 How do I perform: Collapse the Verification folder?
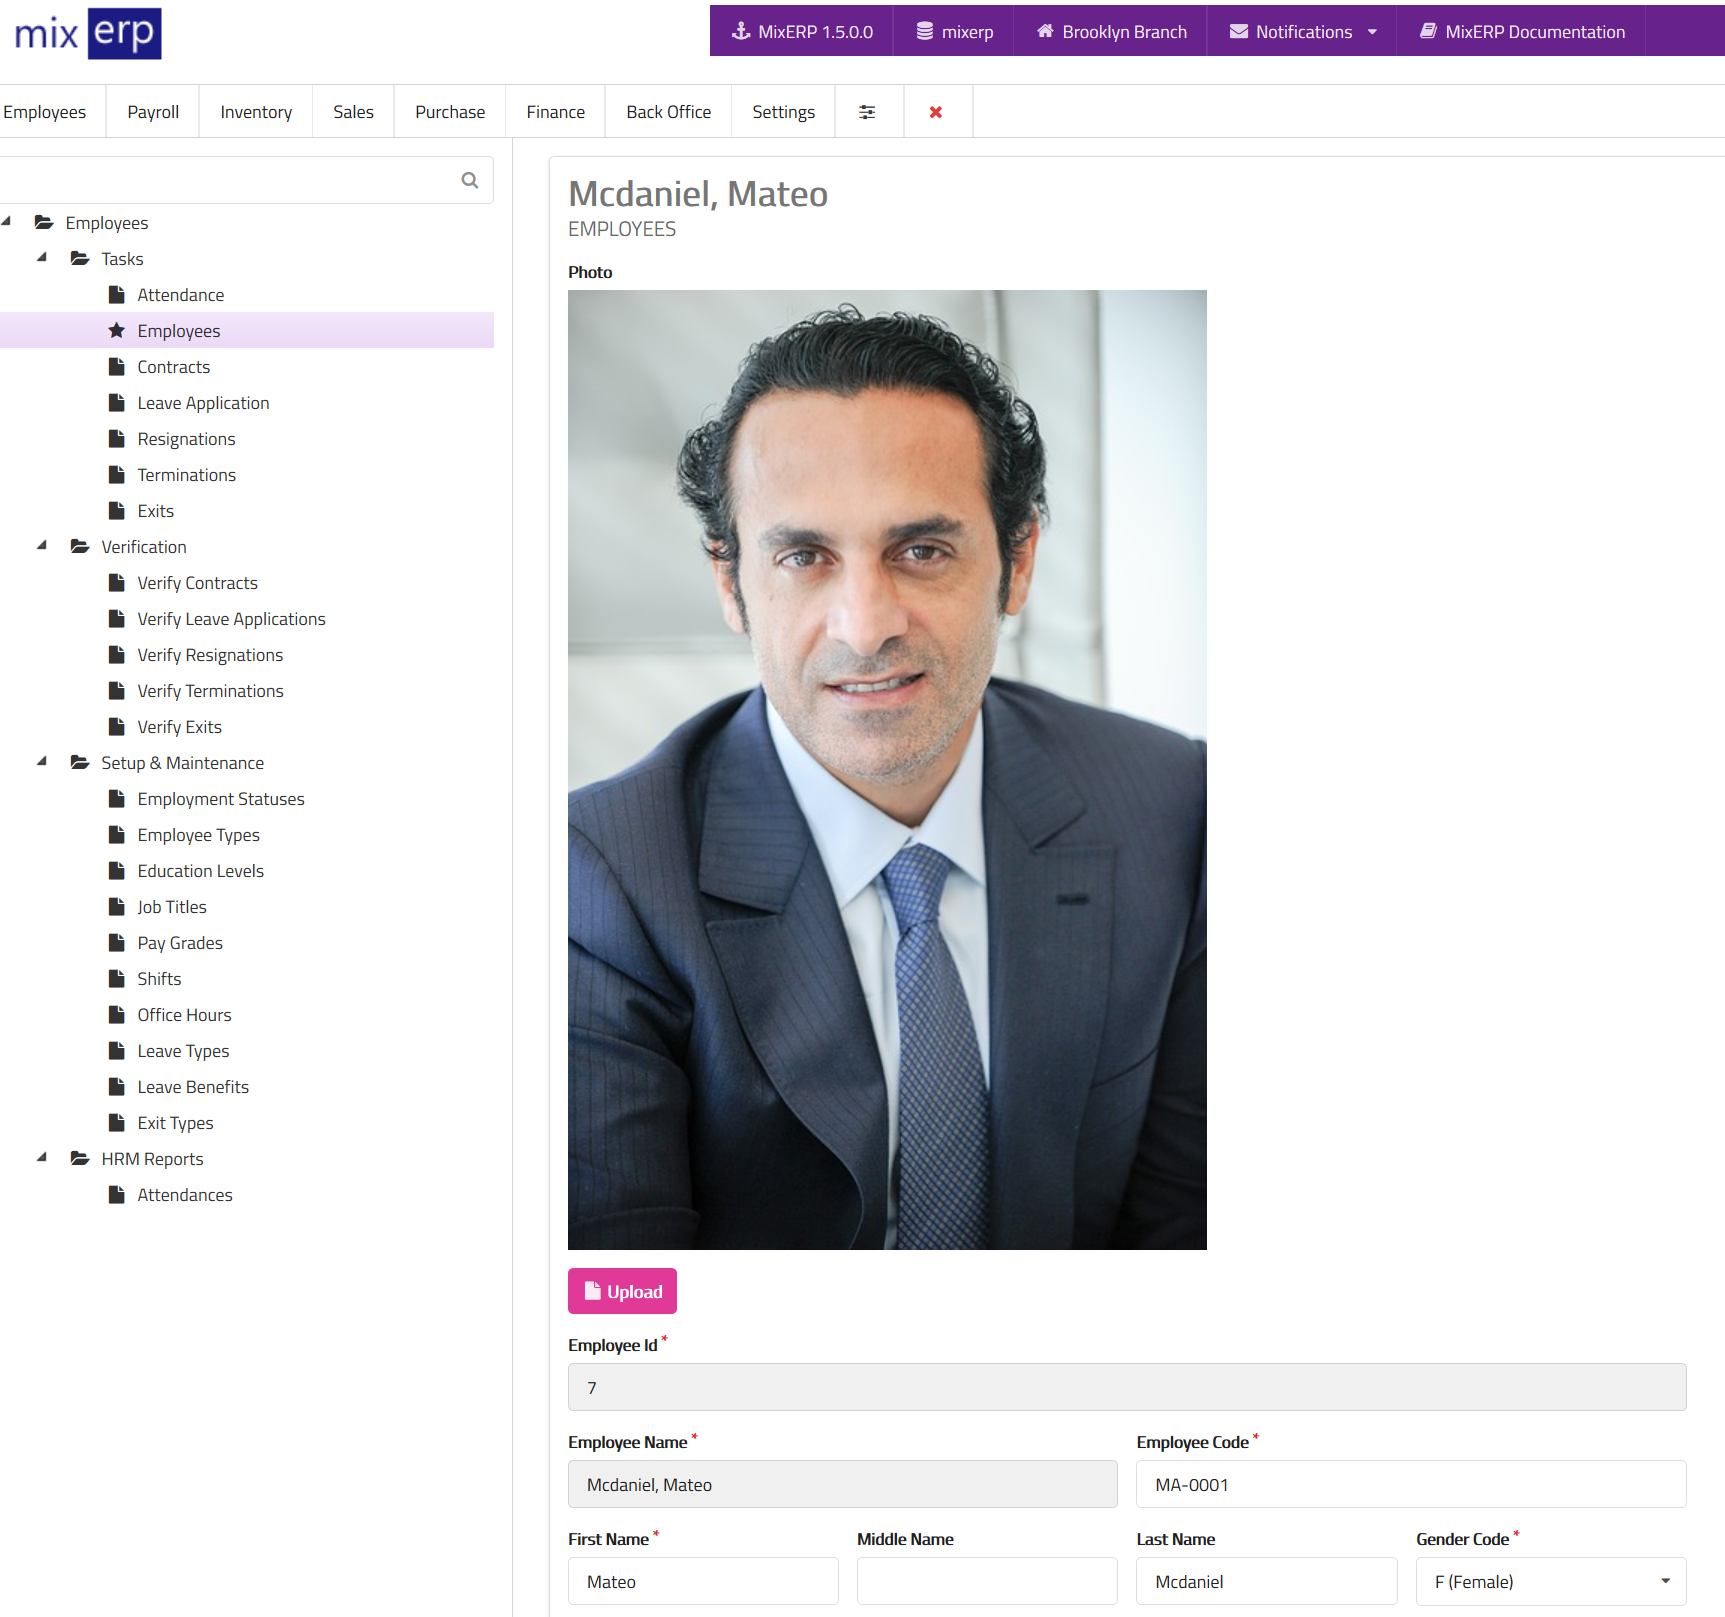[42, 546]
